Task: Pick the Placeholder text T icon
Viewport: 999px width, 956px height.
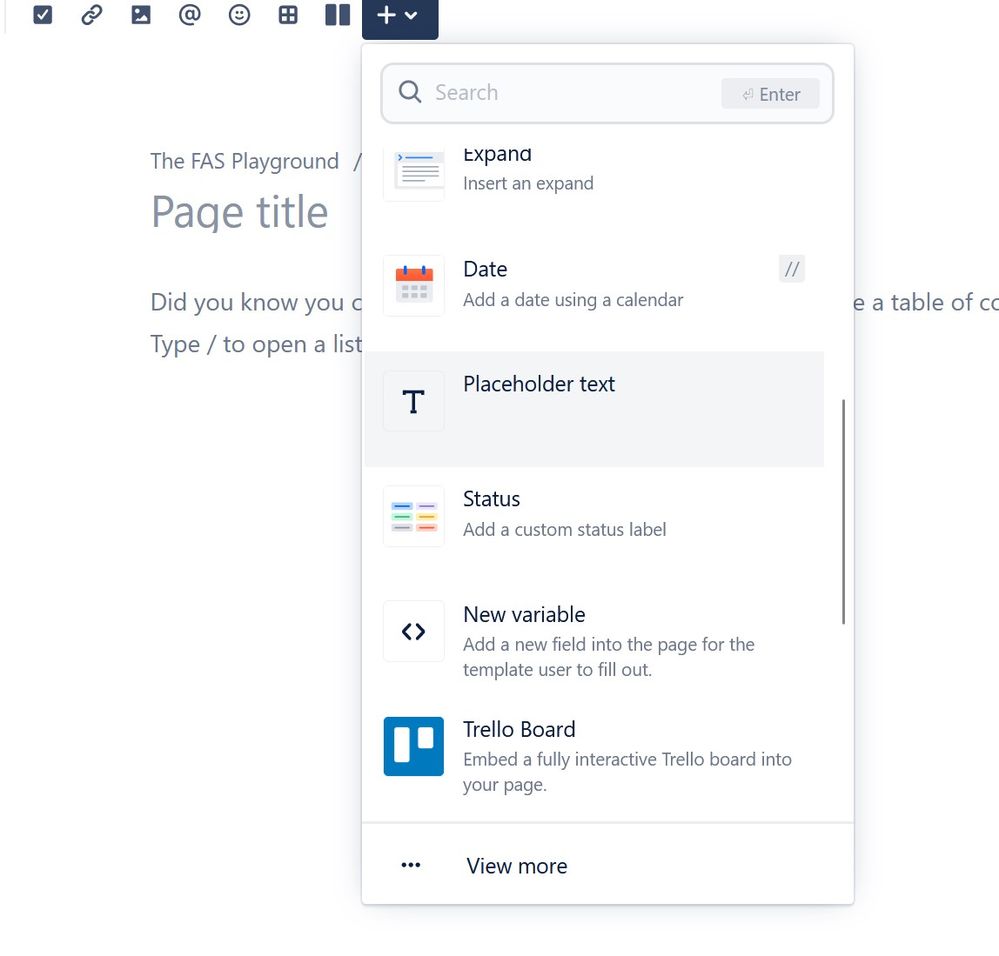Action: 413,401
